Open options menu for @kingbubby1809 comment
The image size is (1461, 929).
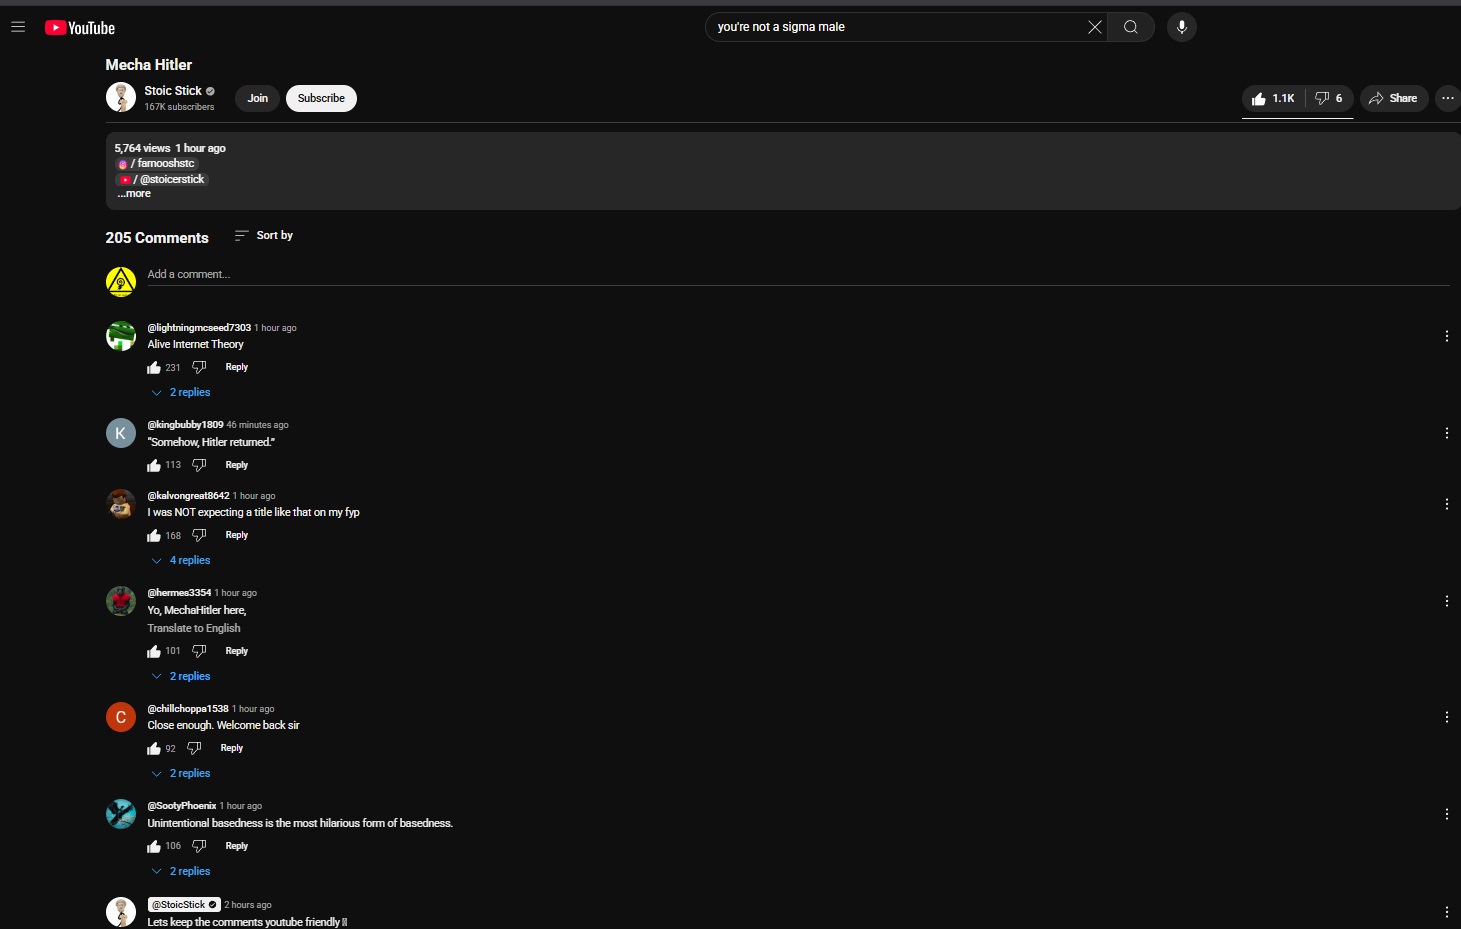(x=1447, y=433)
